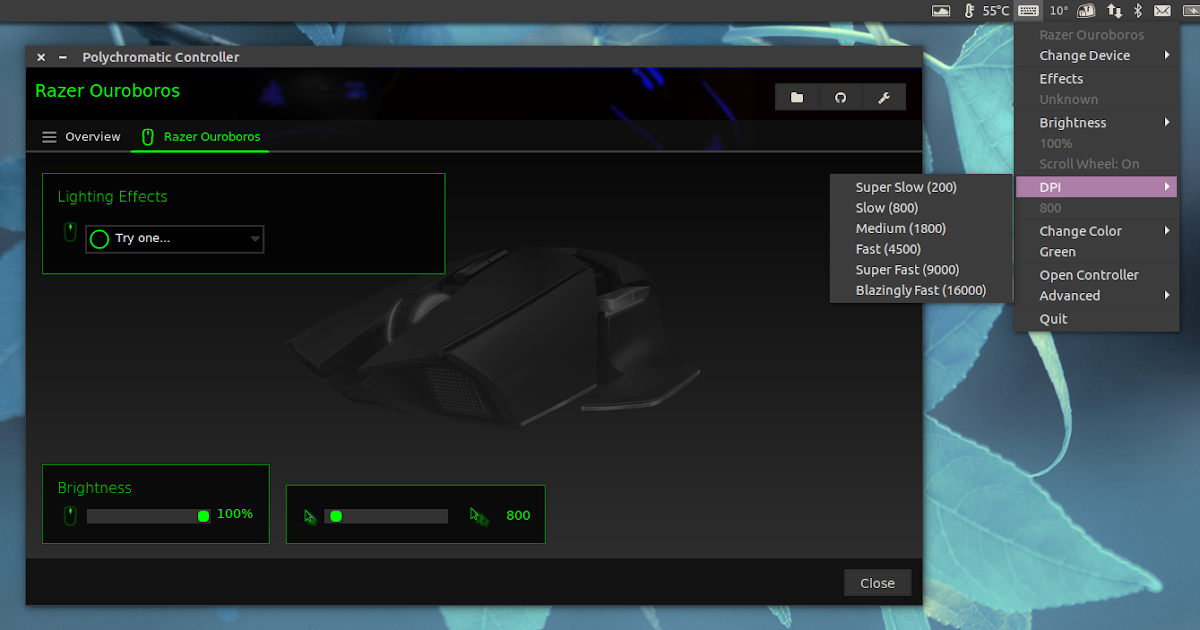Select Slow (800) DPI option
1200x630 pixels.
(x=886, y=207)
